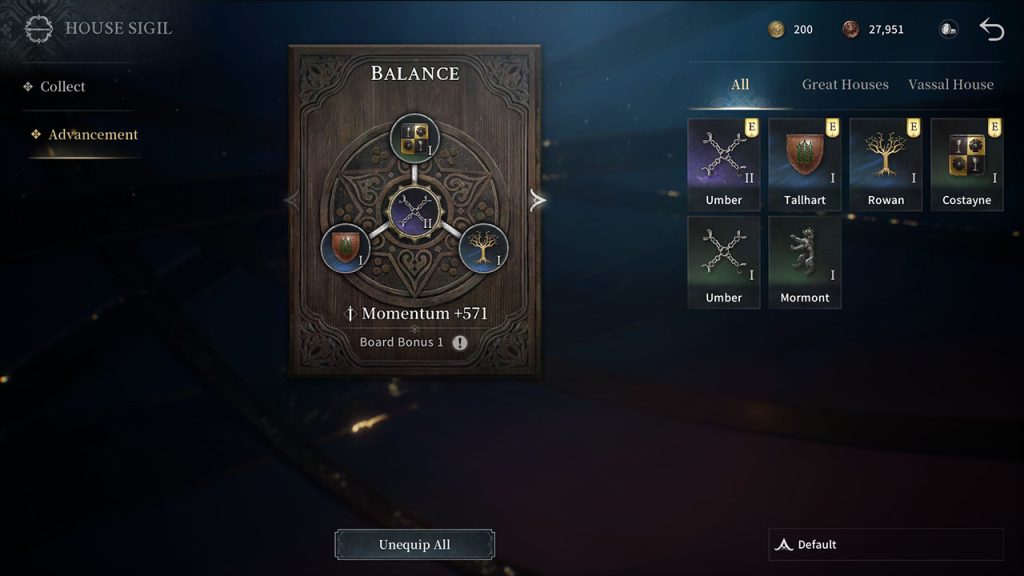Open the Default sort dropdown

[x=886, y=545]
